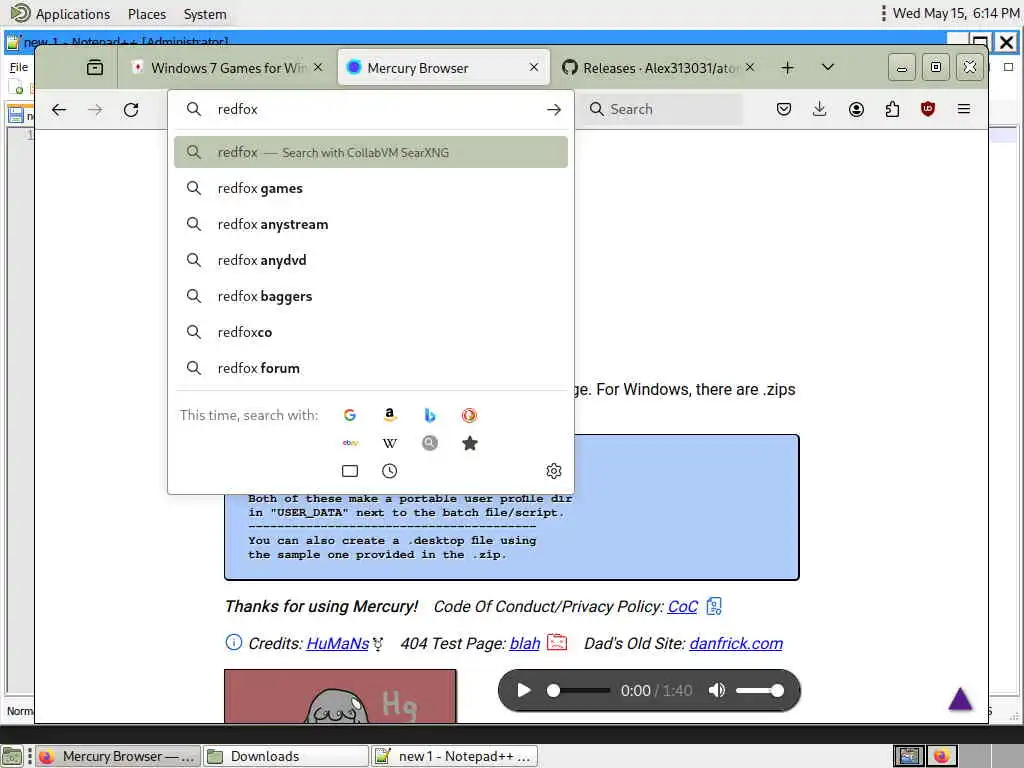
Task: Switch to the Mercury Browser tab
Action: (x=443, y=68)
